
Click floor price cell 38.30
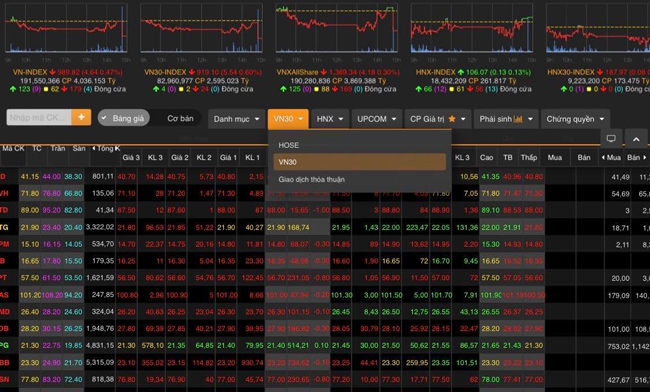coord(73,177)
